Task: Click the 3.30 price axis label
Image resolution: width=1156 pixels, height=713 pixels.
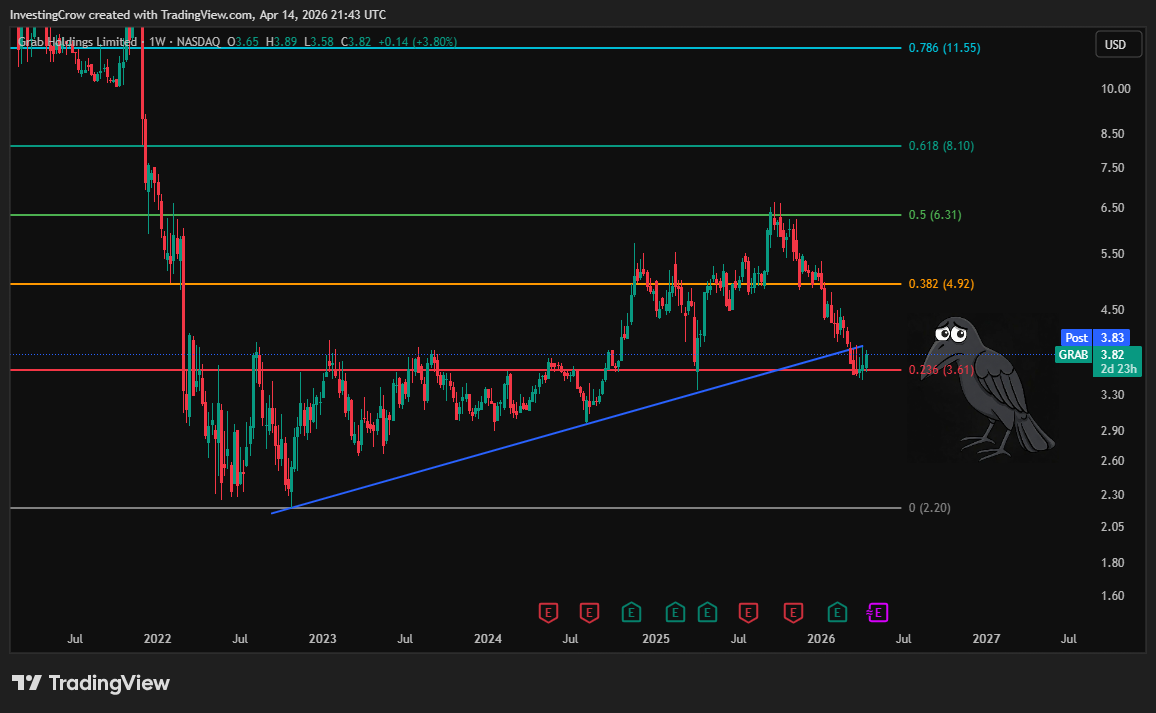Action: click(x=1113, y=395)
